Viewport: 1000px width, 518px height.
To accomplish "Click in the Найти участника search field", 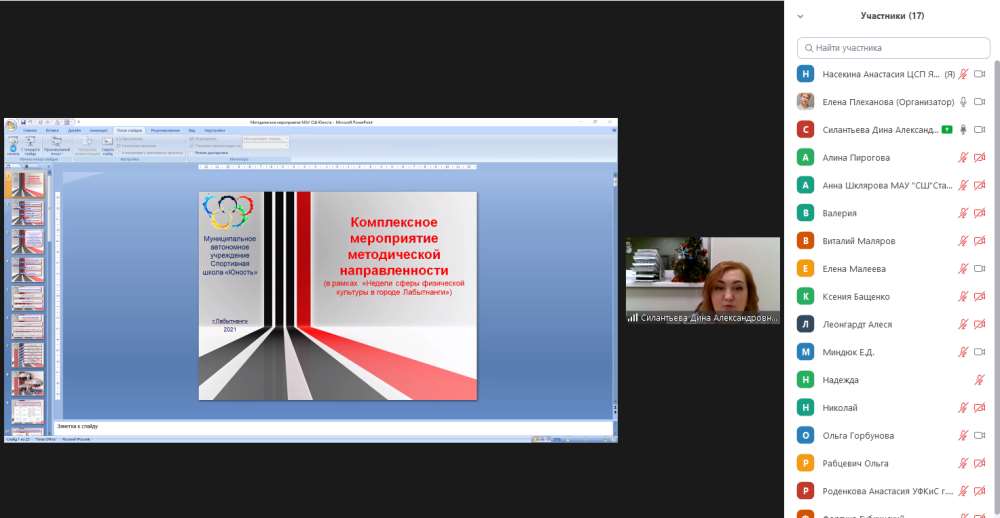I will (x=893, y=48).
